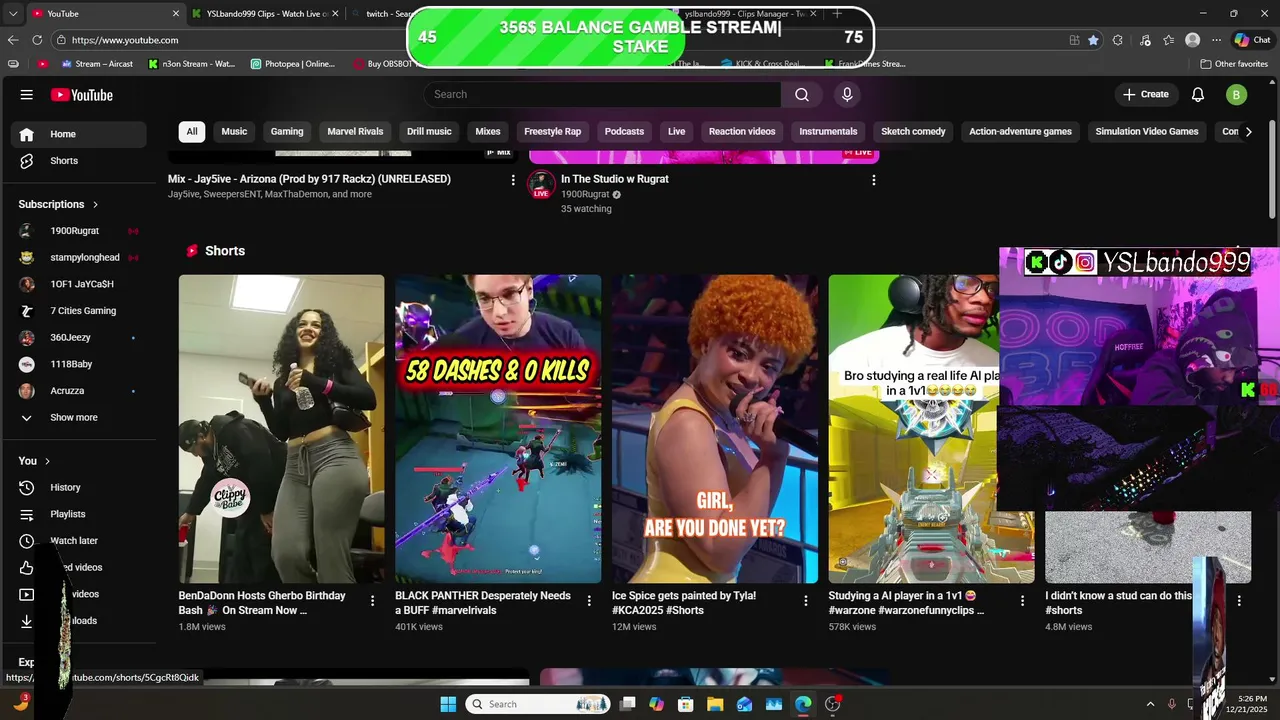Select the Marvel Rivals chip

pos(355,131)
